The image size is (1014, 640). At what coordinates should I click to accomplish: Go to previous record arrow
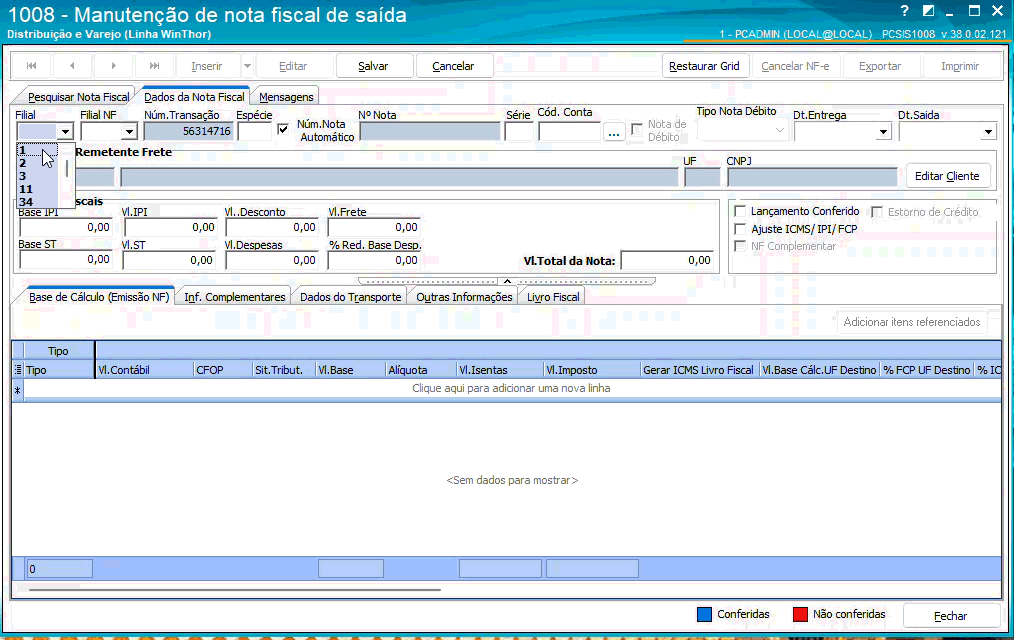point(72,66)
